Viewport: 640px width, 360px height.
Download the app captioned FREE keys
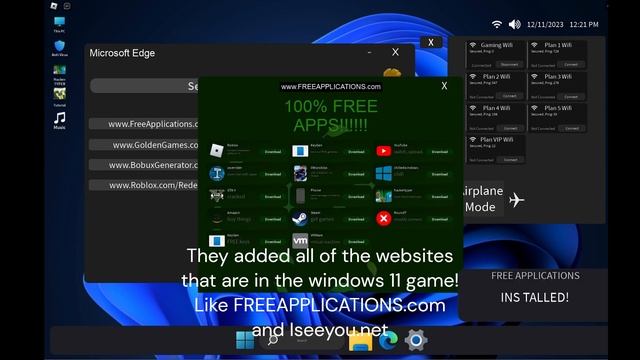(273, 241)
